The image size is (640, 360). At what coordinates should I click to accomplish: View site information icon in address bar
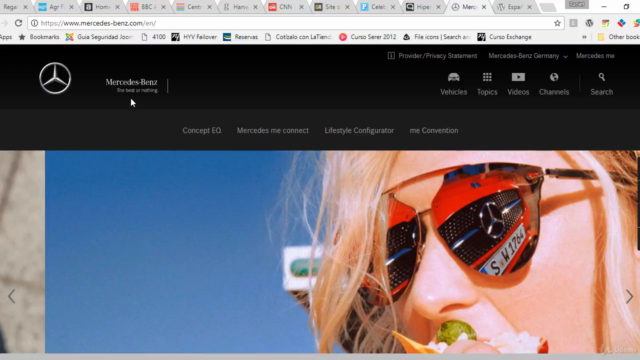[34, 23]
